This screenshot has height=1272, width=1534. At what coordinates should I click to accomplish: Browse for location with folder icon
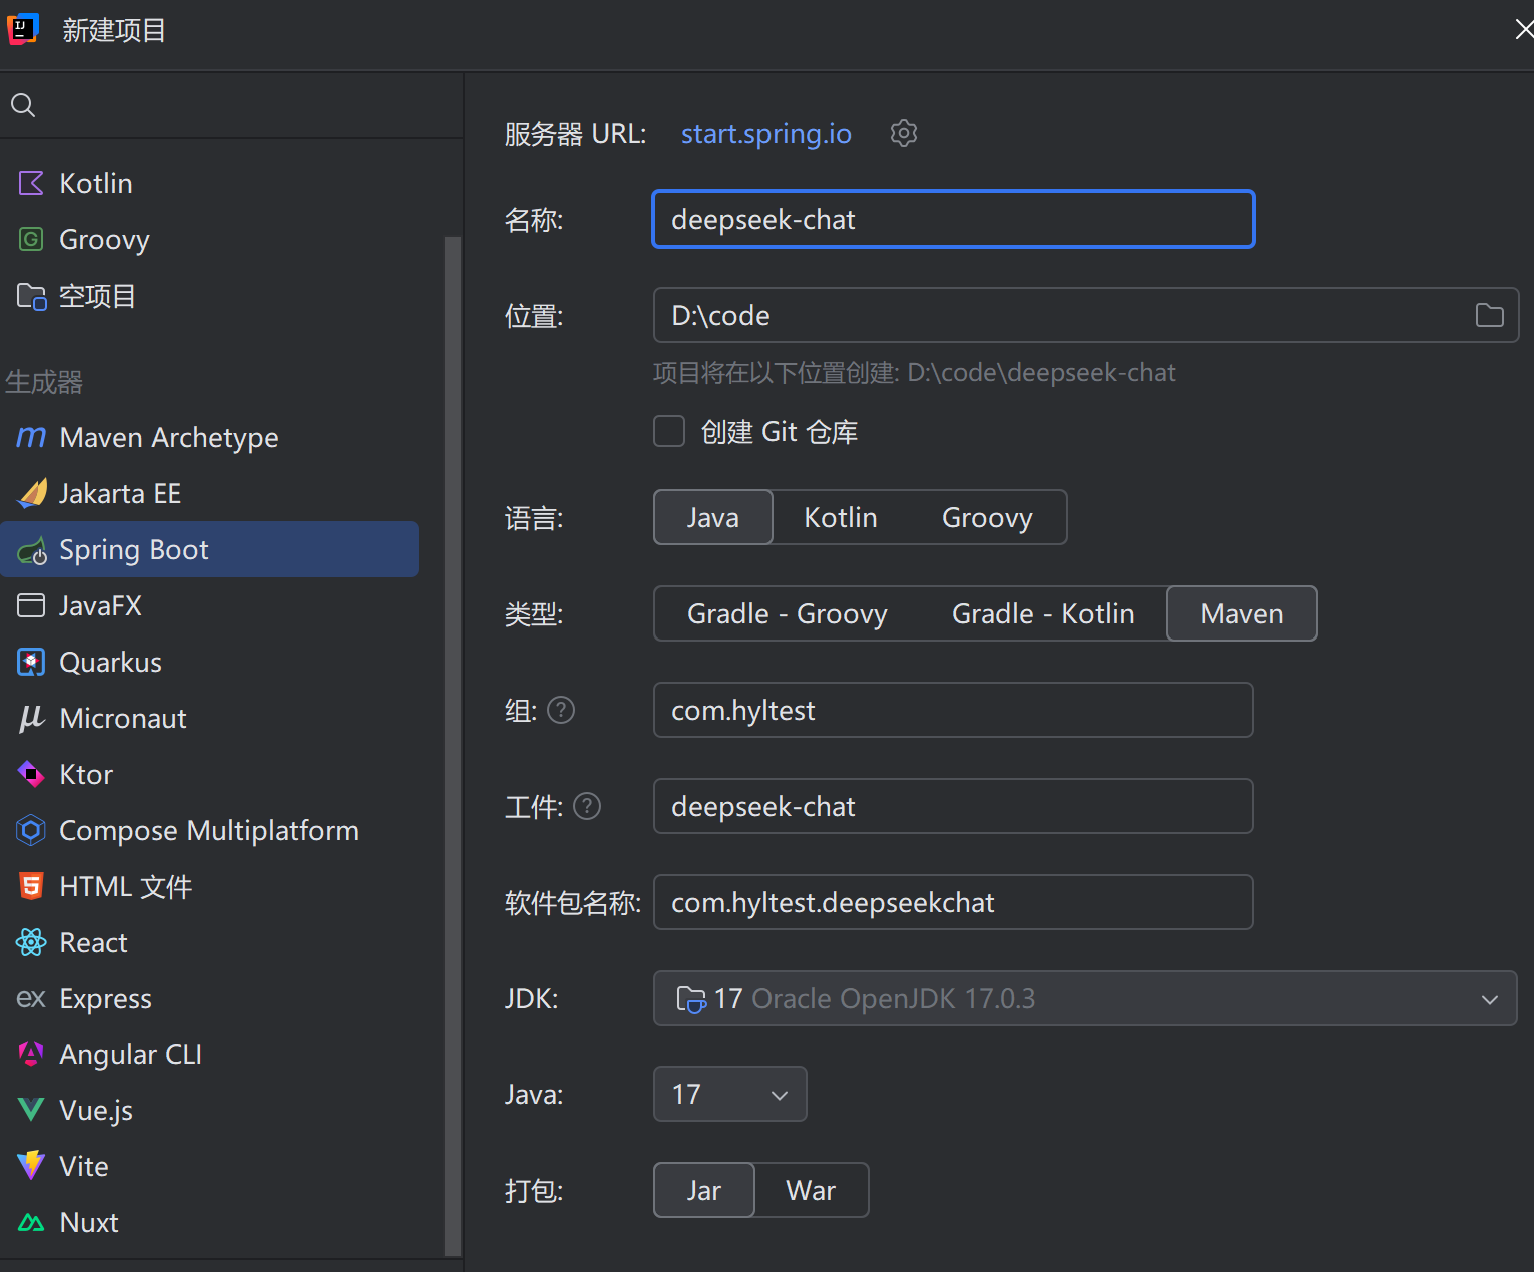coord(1490,315)
